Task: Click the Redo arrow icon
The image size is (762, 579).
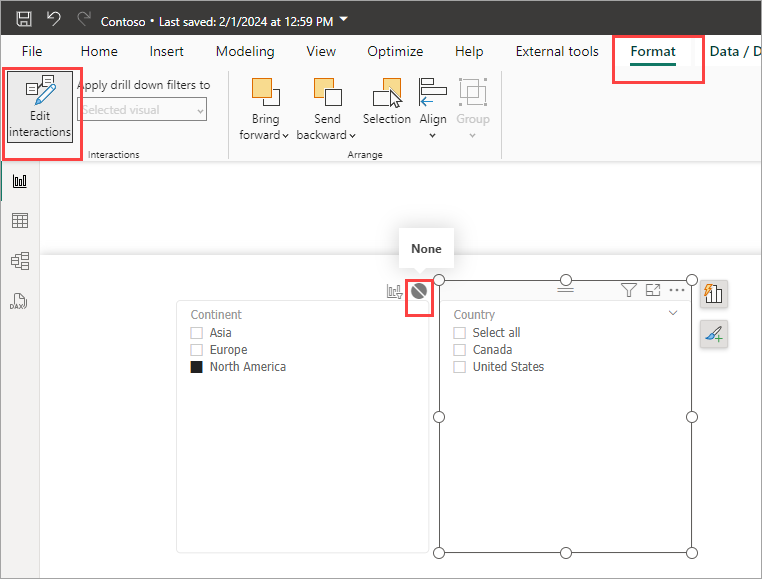Action: tap(84, 19)
